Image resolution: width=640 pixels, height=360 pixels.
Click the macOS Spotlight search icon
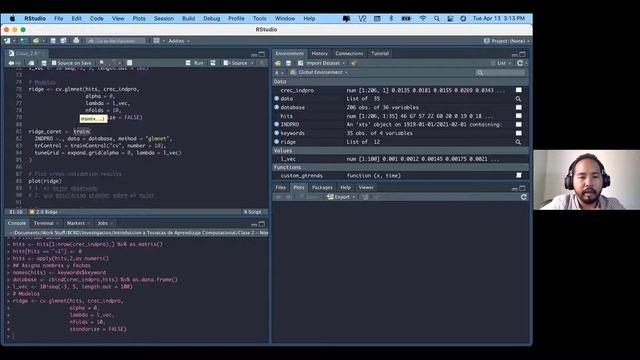pos(437,18)
